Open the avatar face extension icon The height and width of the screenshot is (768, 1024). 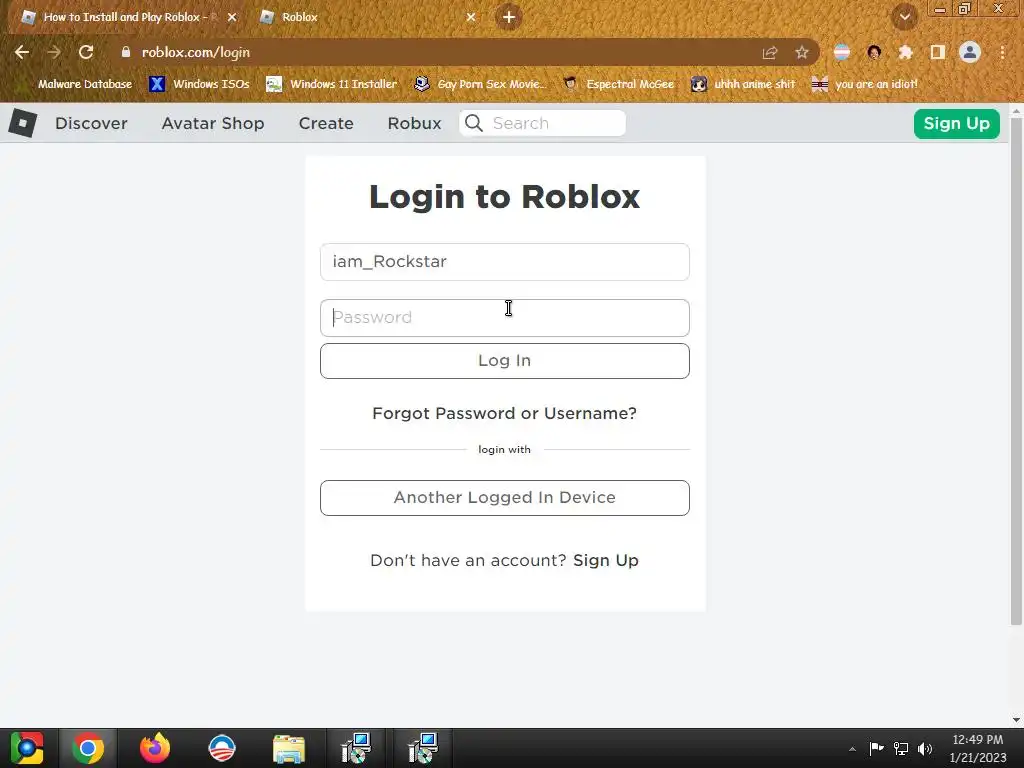tap(874, 52)
